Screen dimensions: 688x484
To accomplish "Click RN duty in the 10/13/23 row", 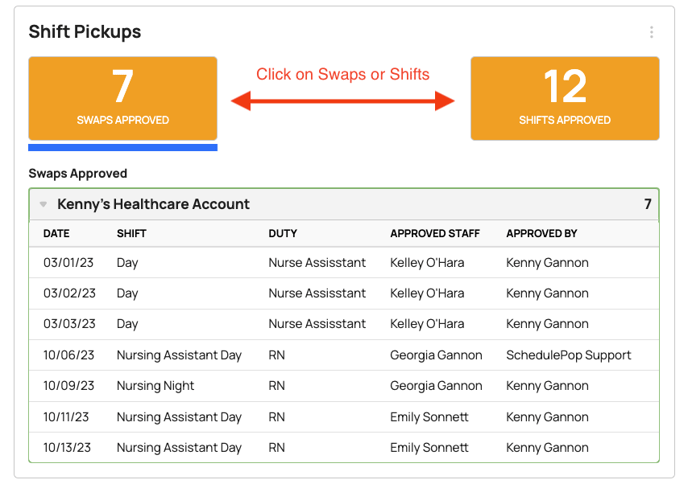I will click(276, 448).
